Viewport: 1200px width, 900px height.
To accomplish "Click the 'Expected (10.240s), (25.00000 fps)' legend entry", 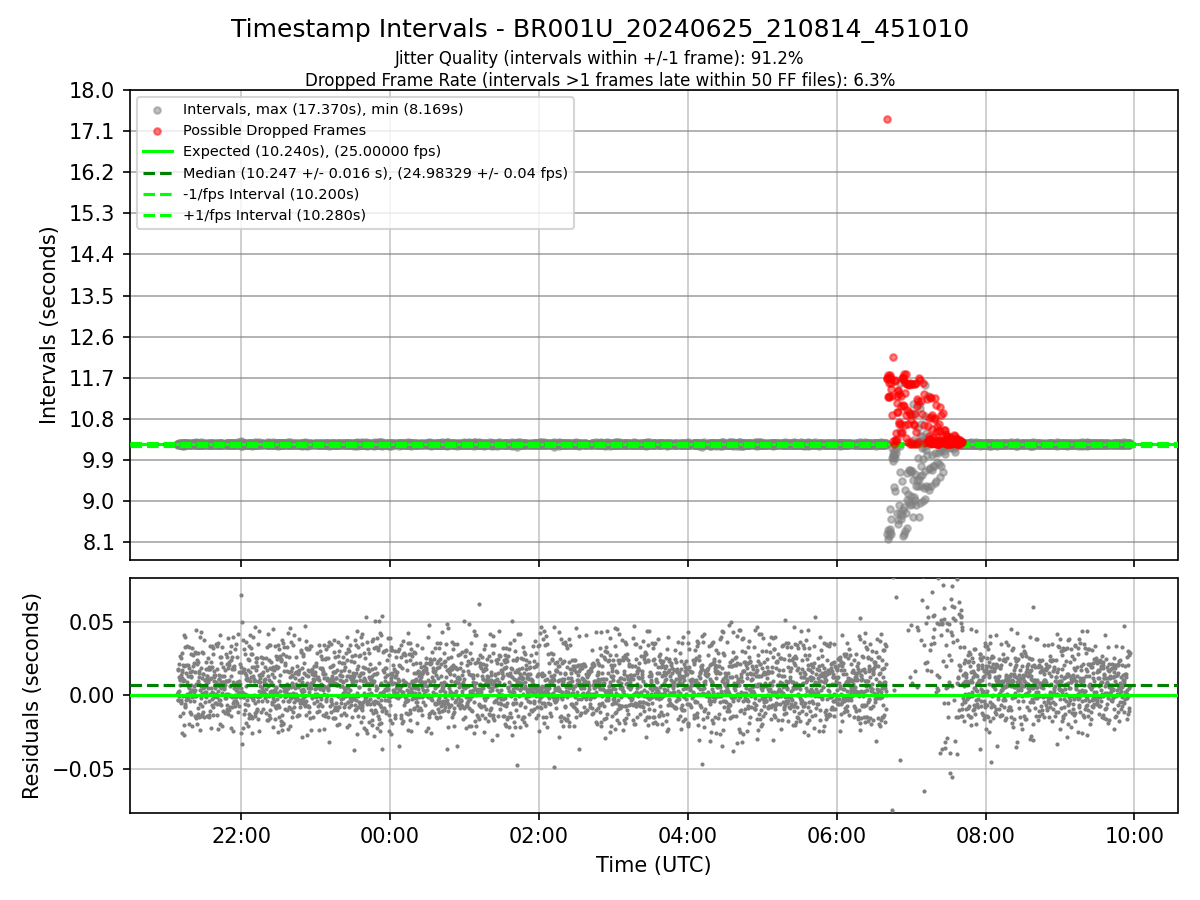I will click(x=312, y=151).
